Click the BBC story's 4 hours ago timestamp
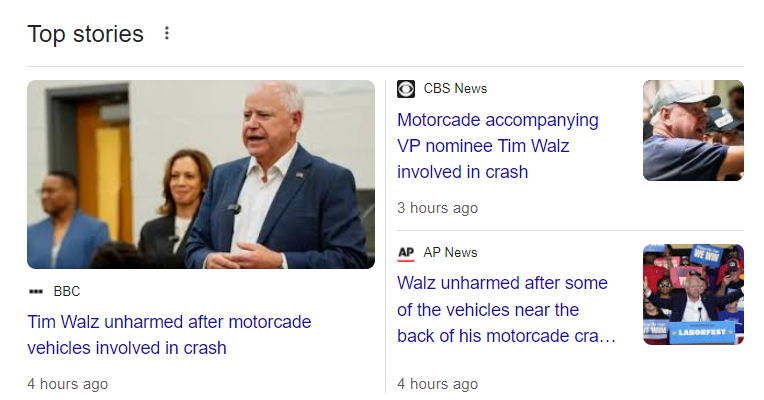 click(x=67, y=384)
